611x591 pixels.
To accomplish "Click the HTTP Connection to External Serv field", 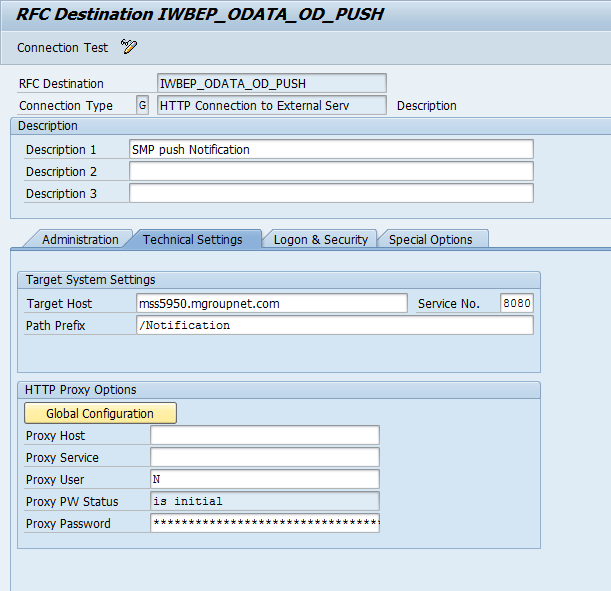I will click(x=271, y=105).
